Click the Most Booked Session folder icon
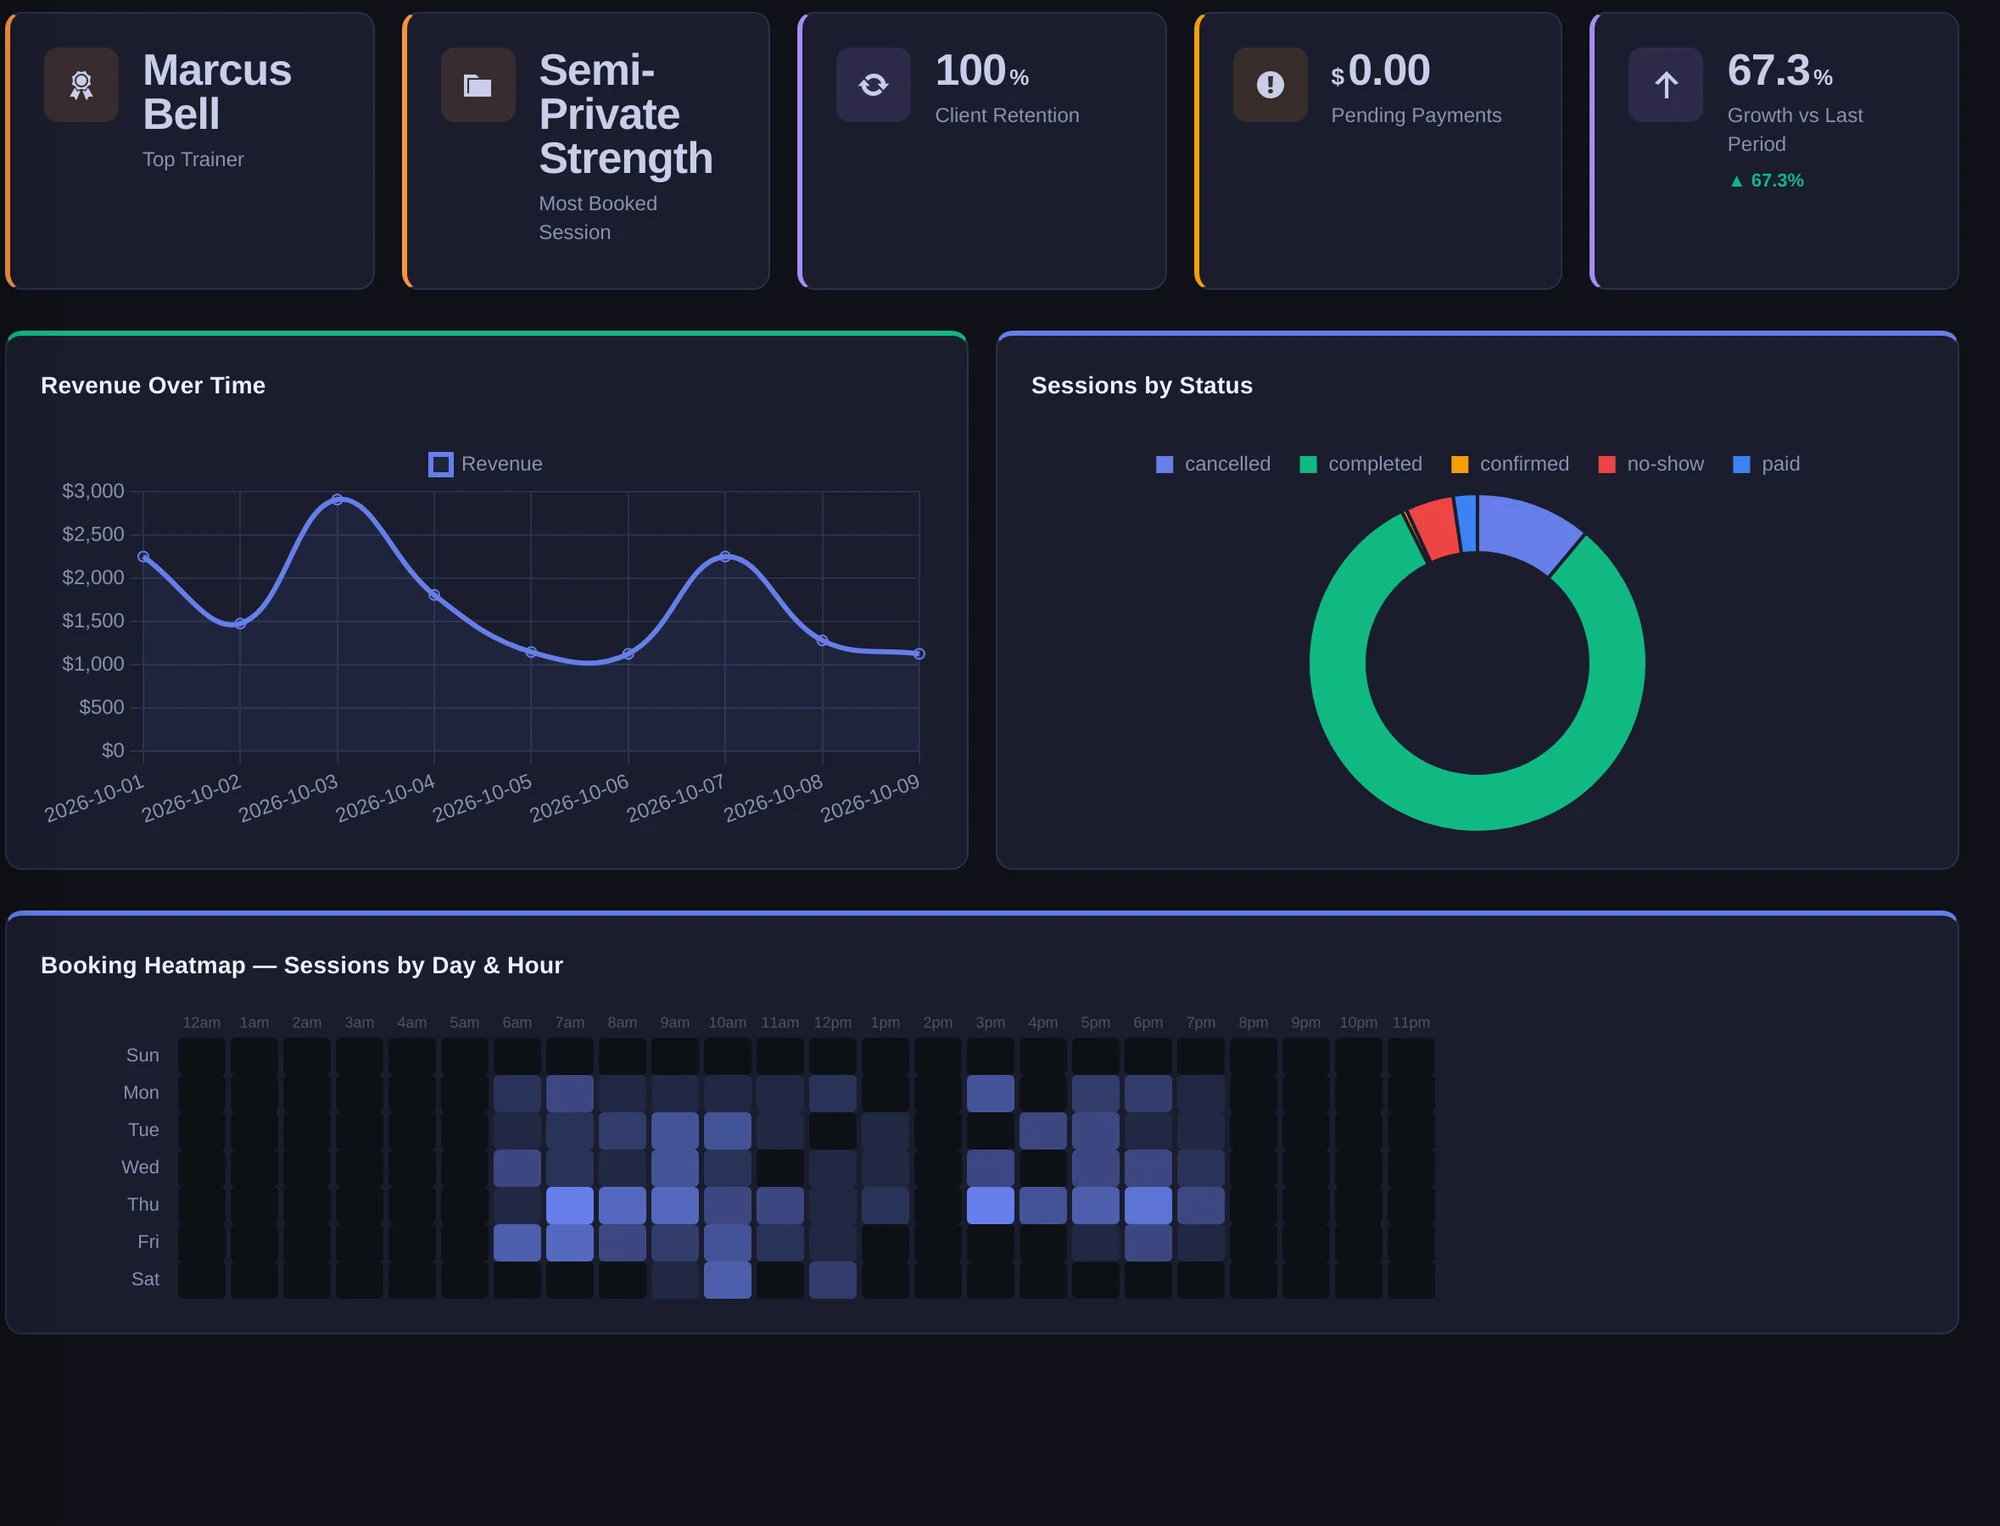Image resolution: width=2000 pixels, height=1526 pixels. point(478,85)
